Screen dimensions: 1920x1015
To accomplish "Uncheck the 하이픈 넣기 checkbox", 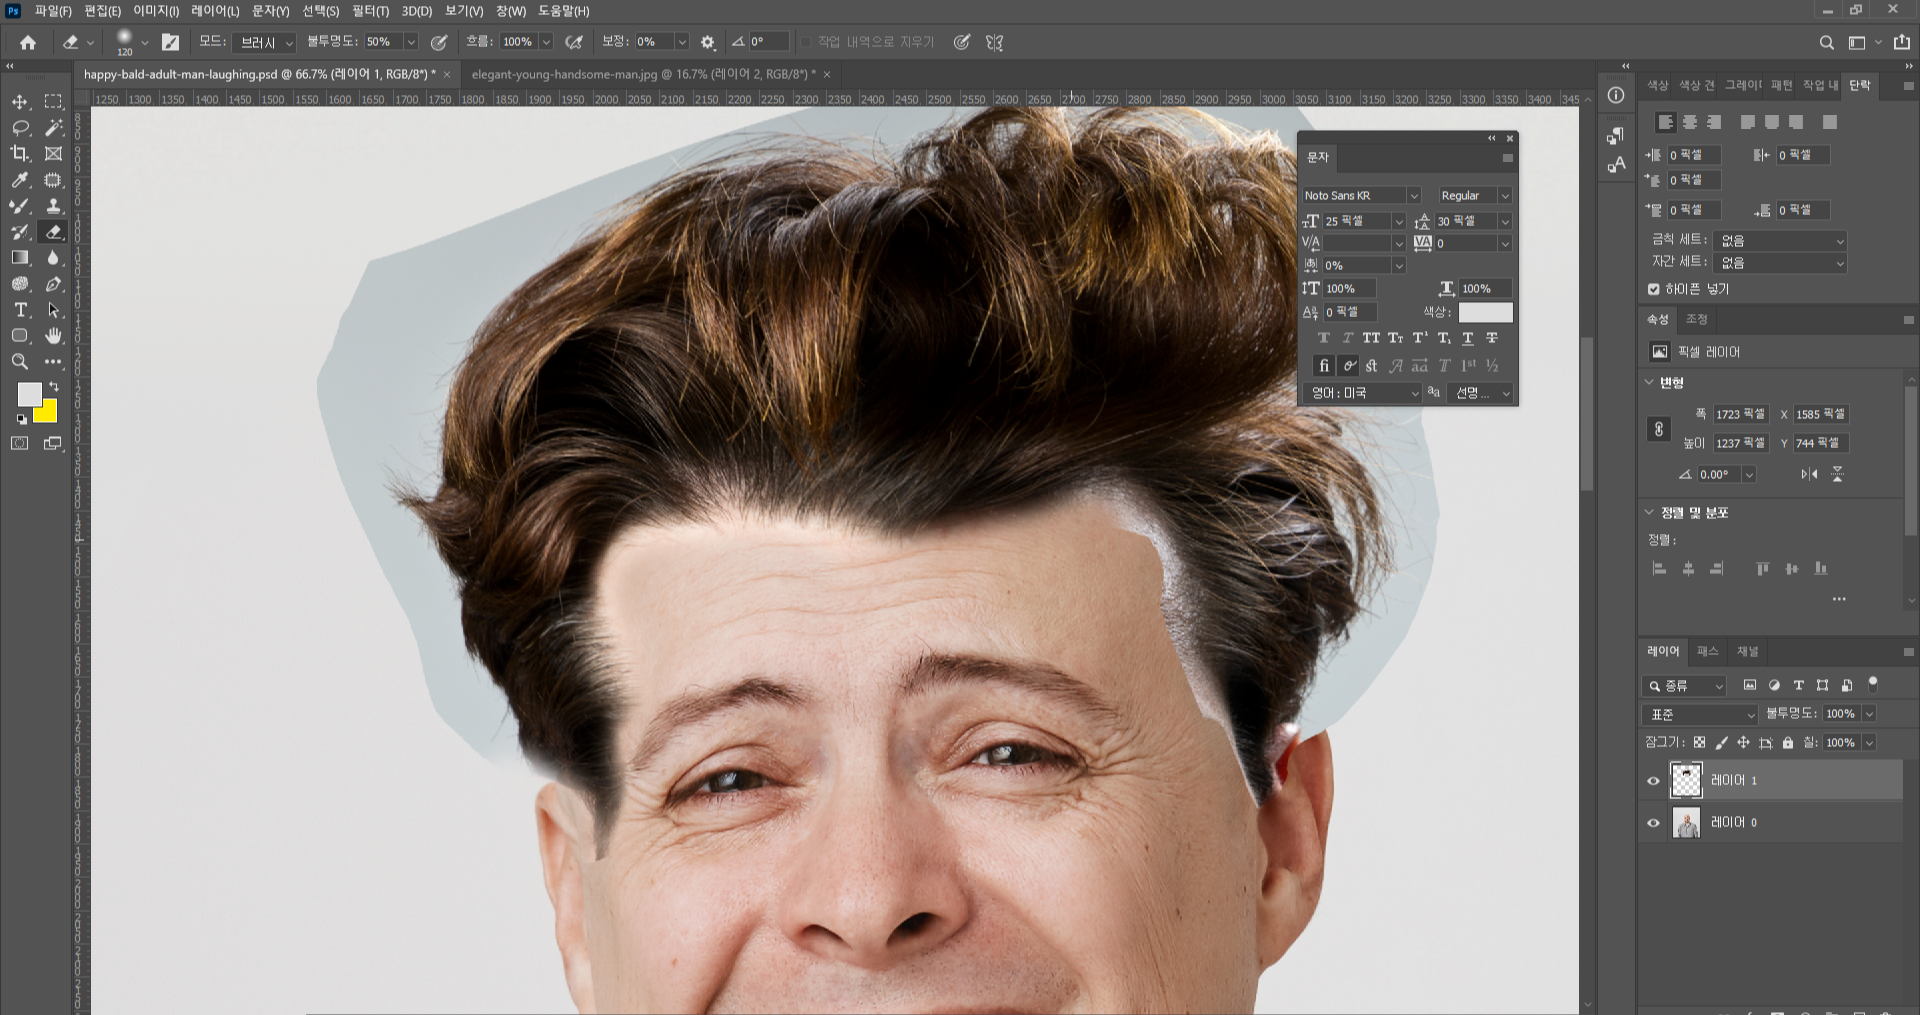I will click(x=1654, y=289).
